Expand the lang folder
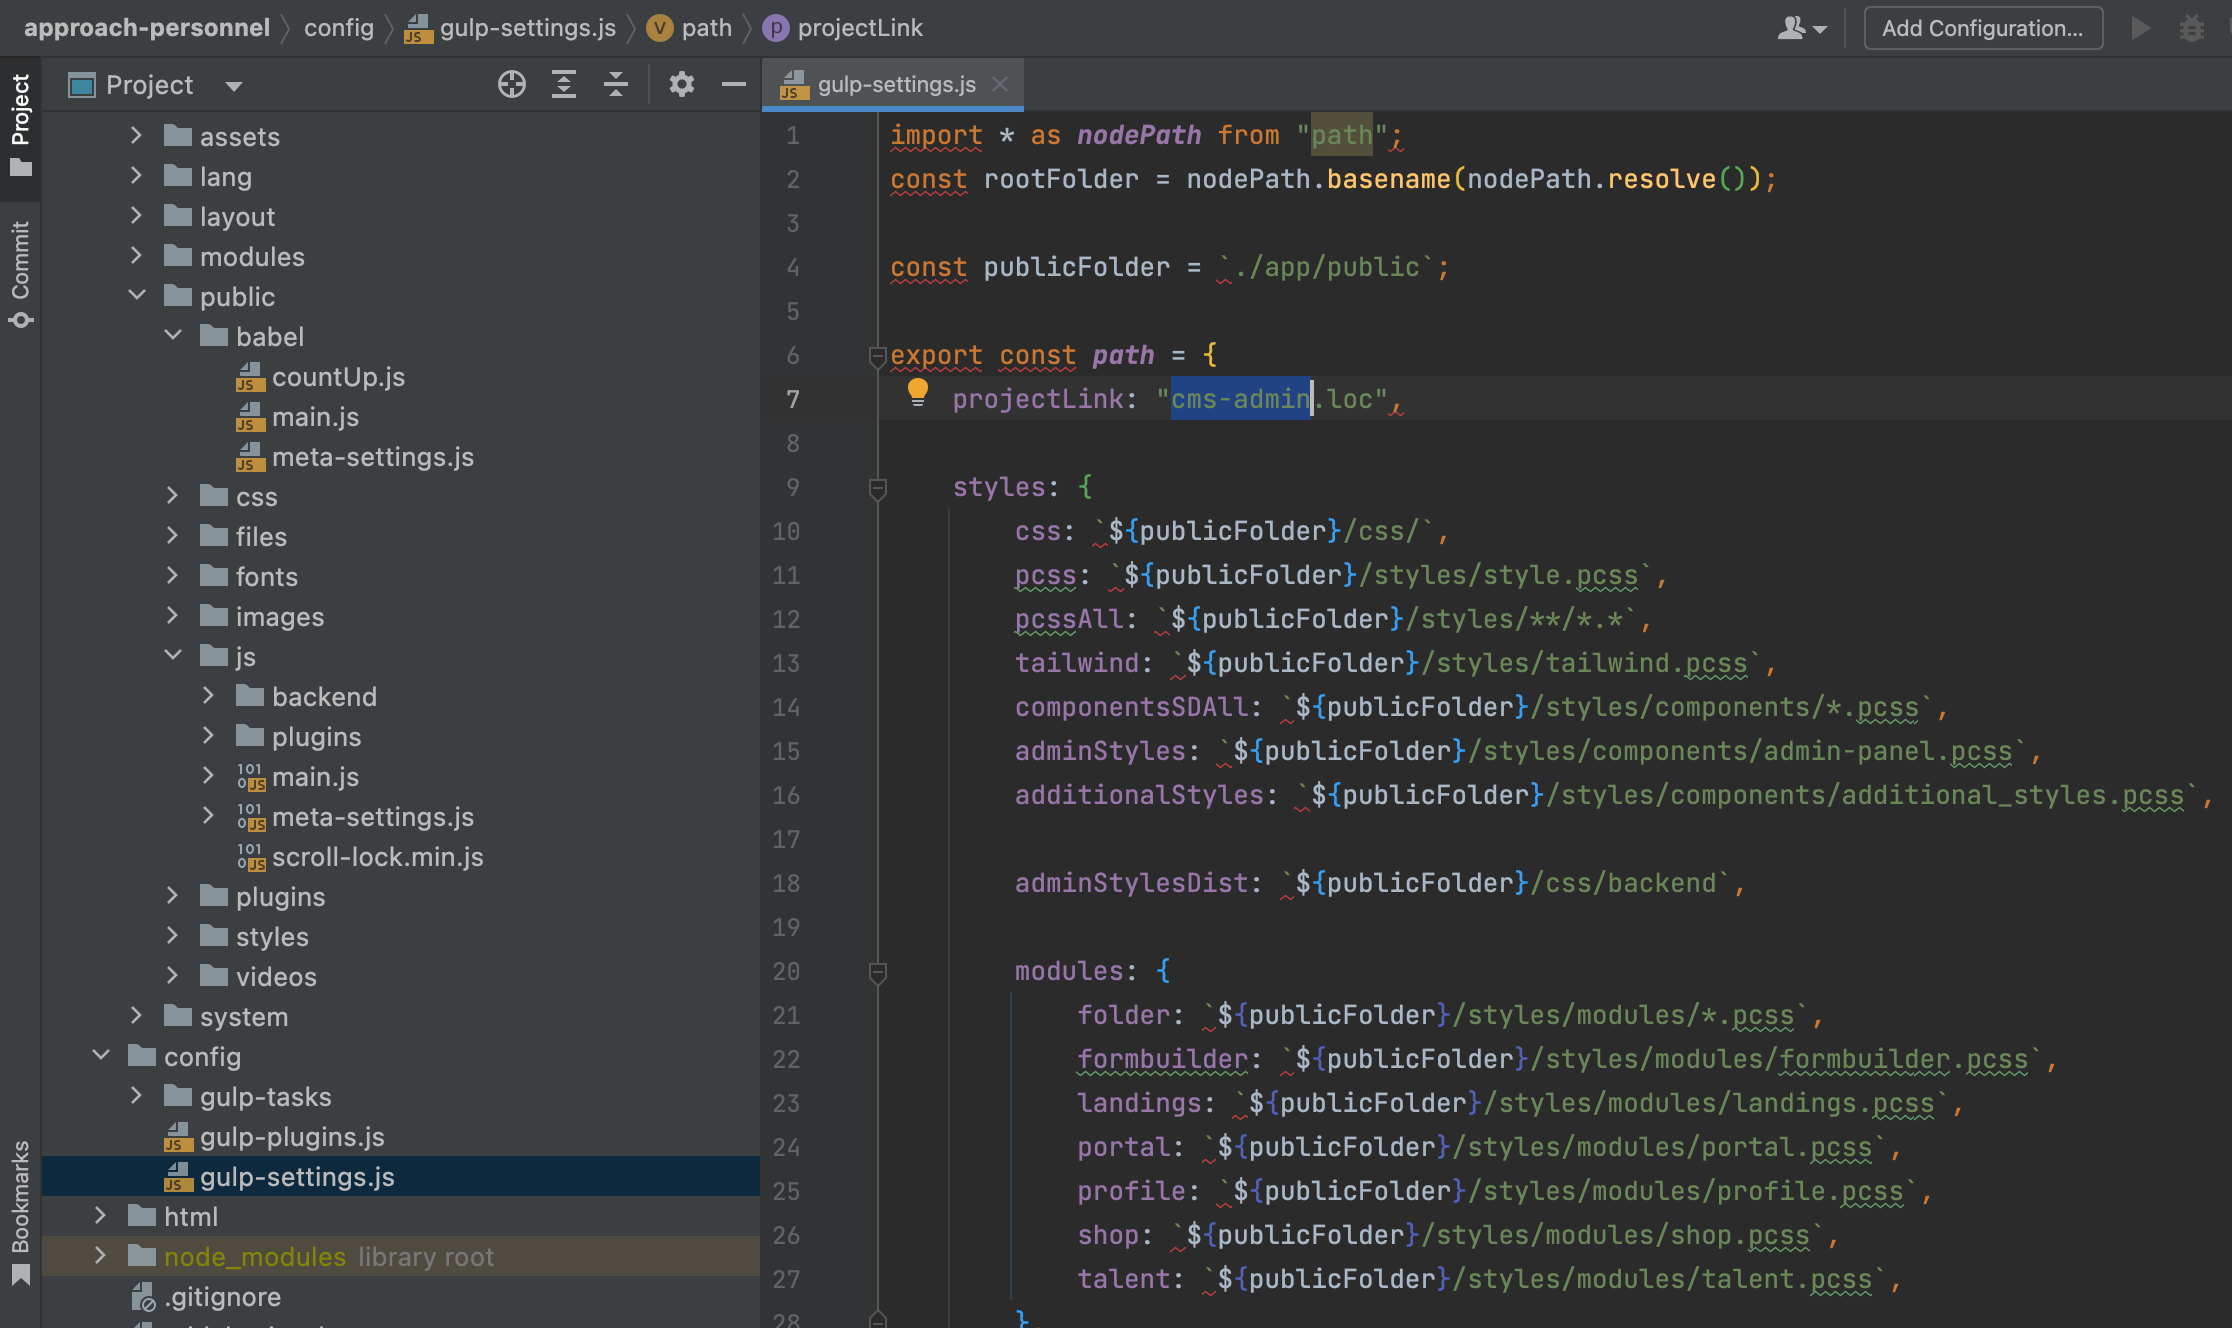 click(x=137, y=176)
